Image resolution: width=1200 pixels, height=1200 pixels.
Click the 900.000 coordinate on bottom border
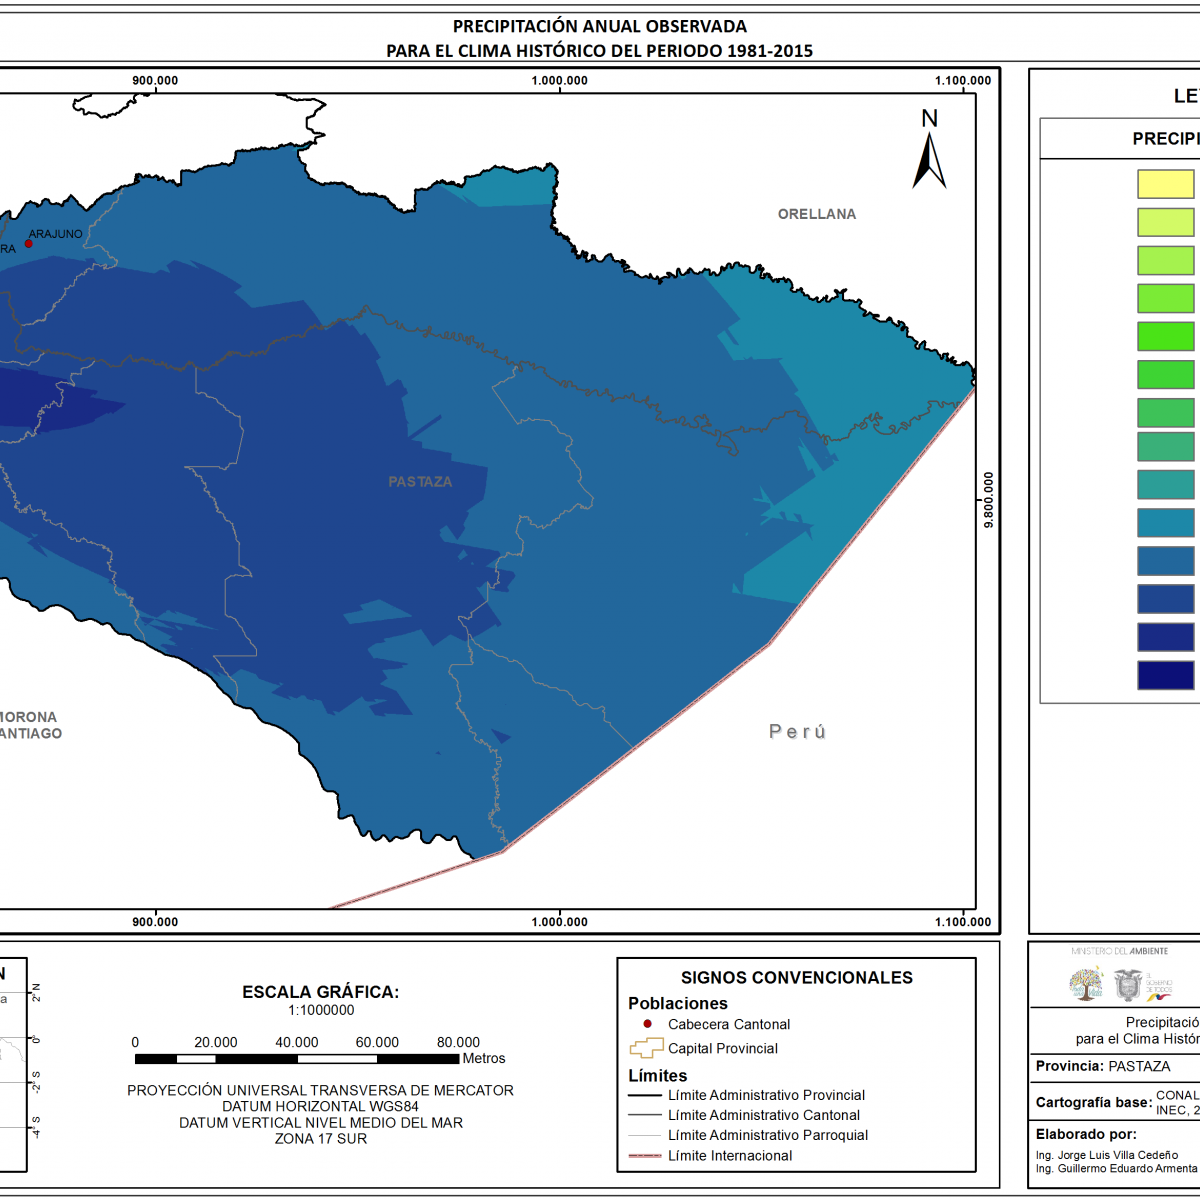click(x=155, y=922)
